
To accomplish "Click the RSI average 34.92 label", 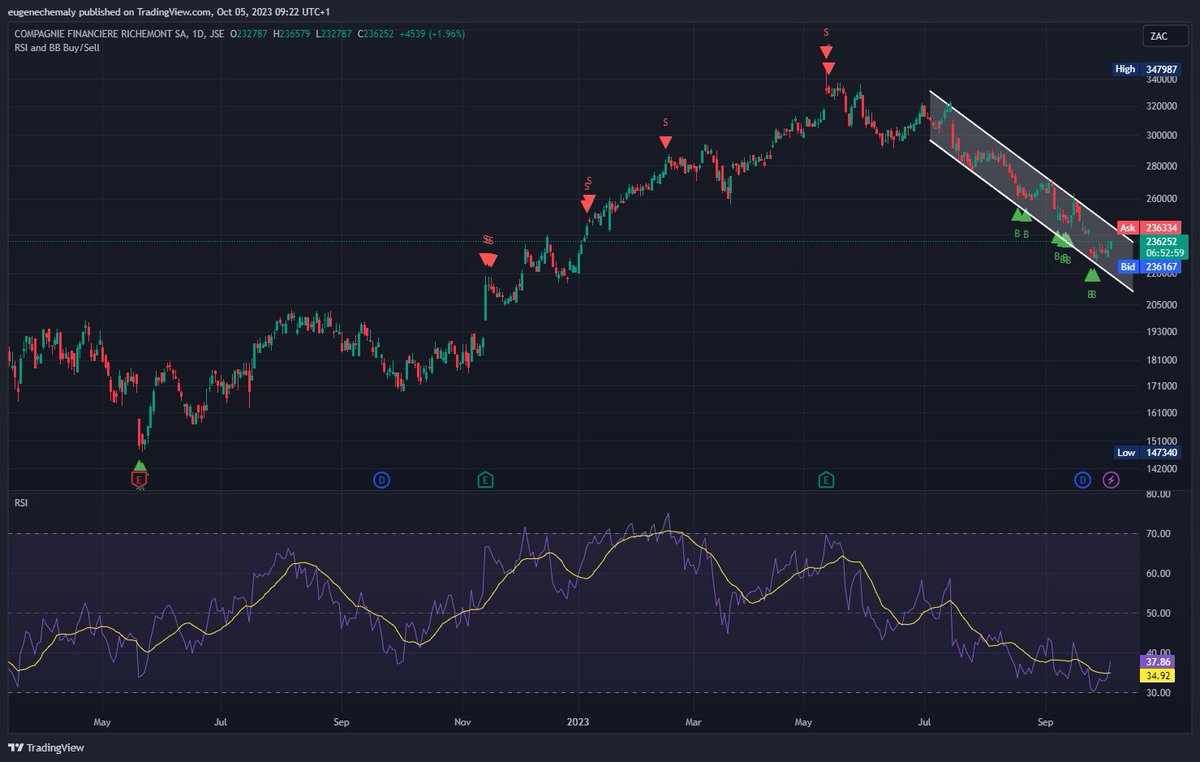I will pos(1158,675).
